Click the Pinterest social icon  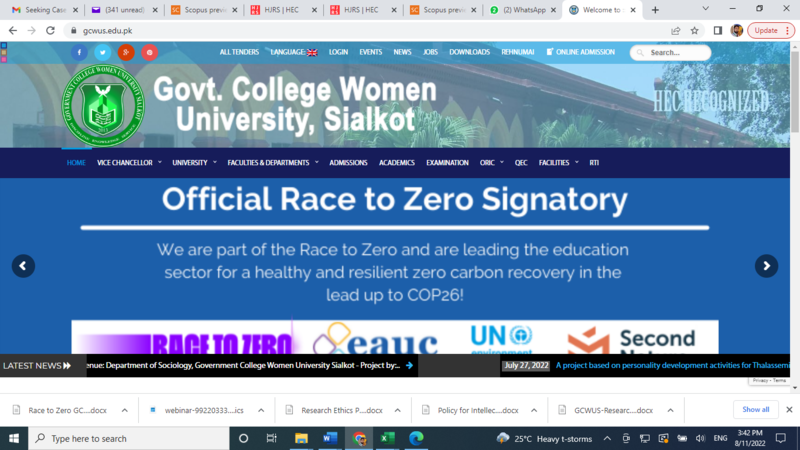tap(149, 52)
